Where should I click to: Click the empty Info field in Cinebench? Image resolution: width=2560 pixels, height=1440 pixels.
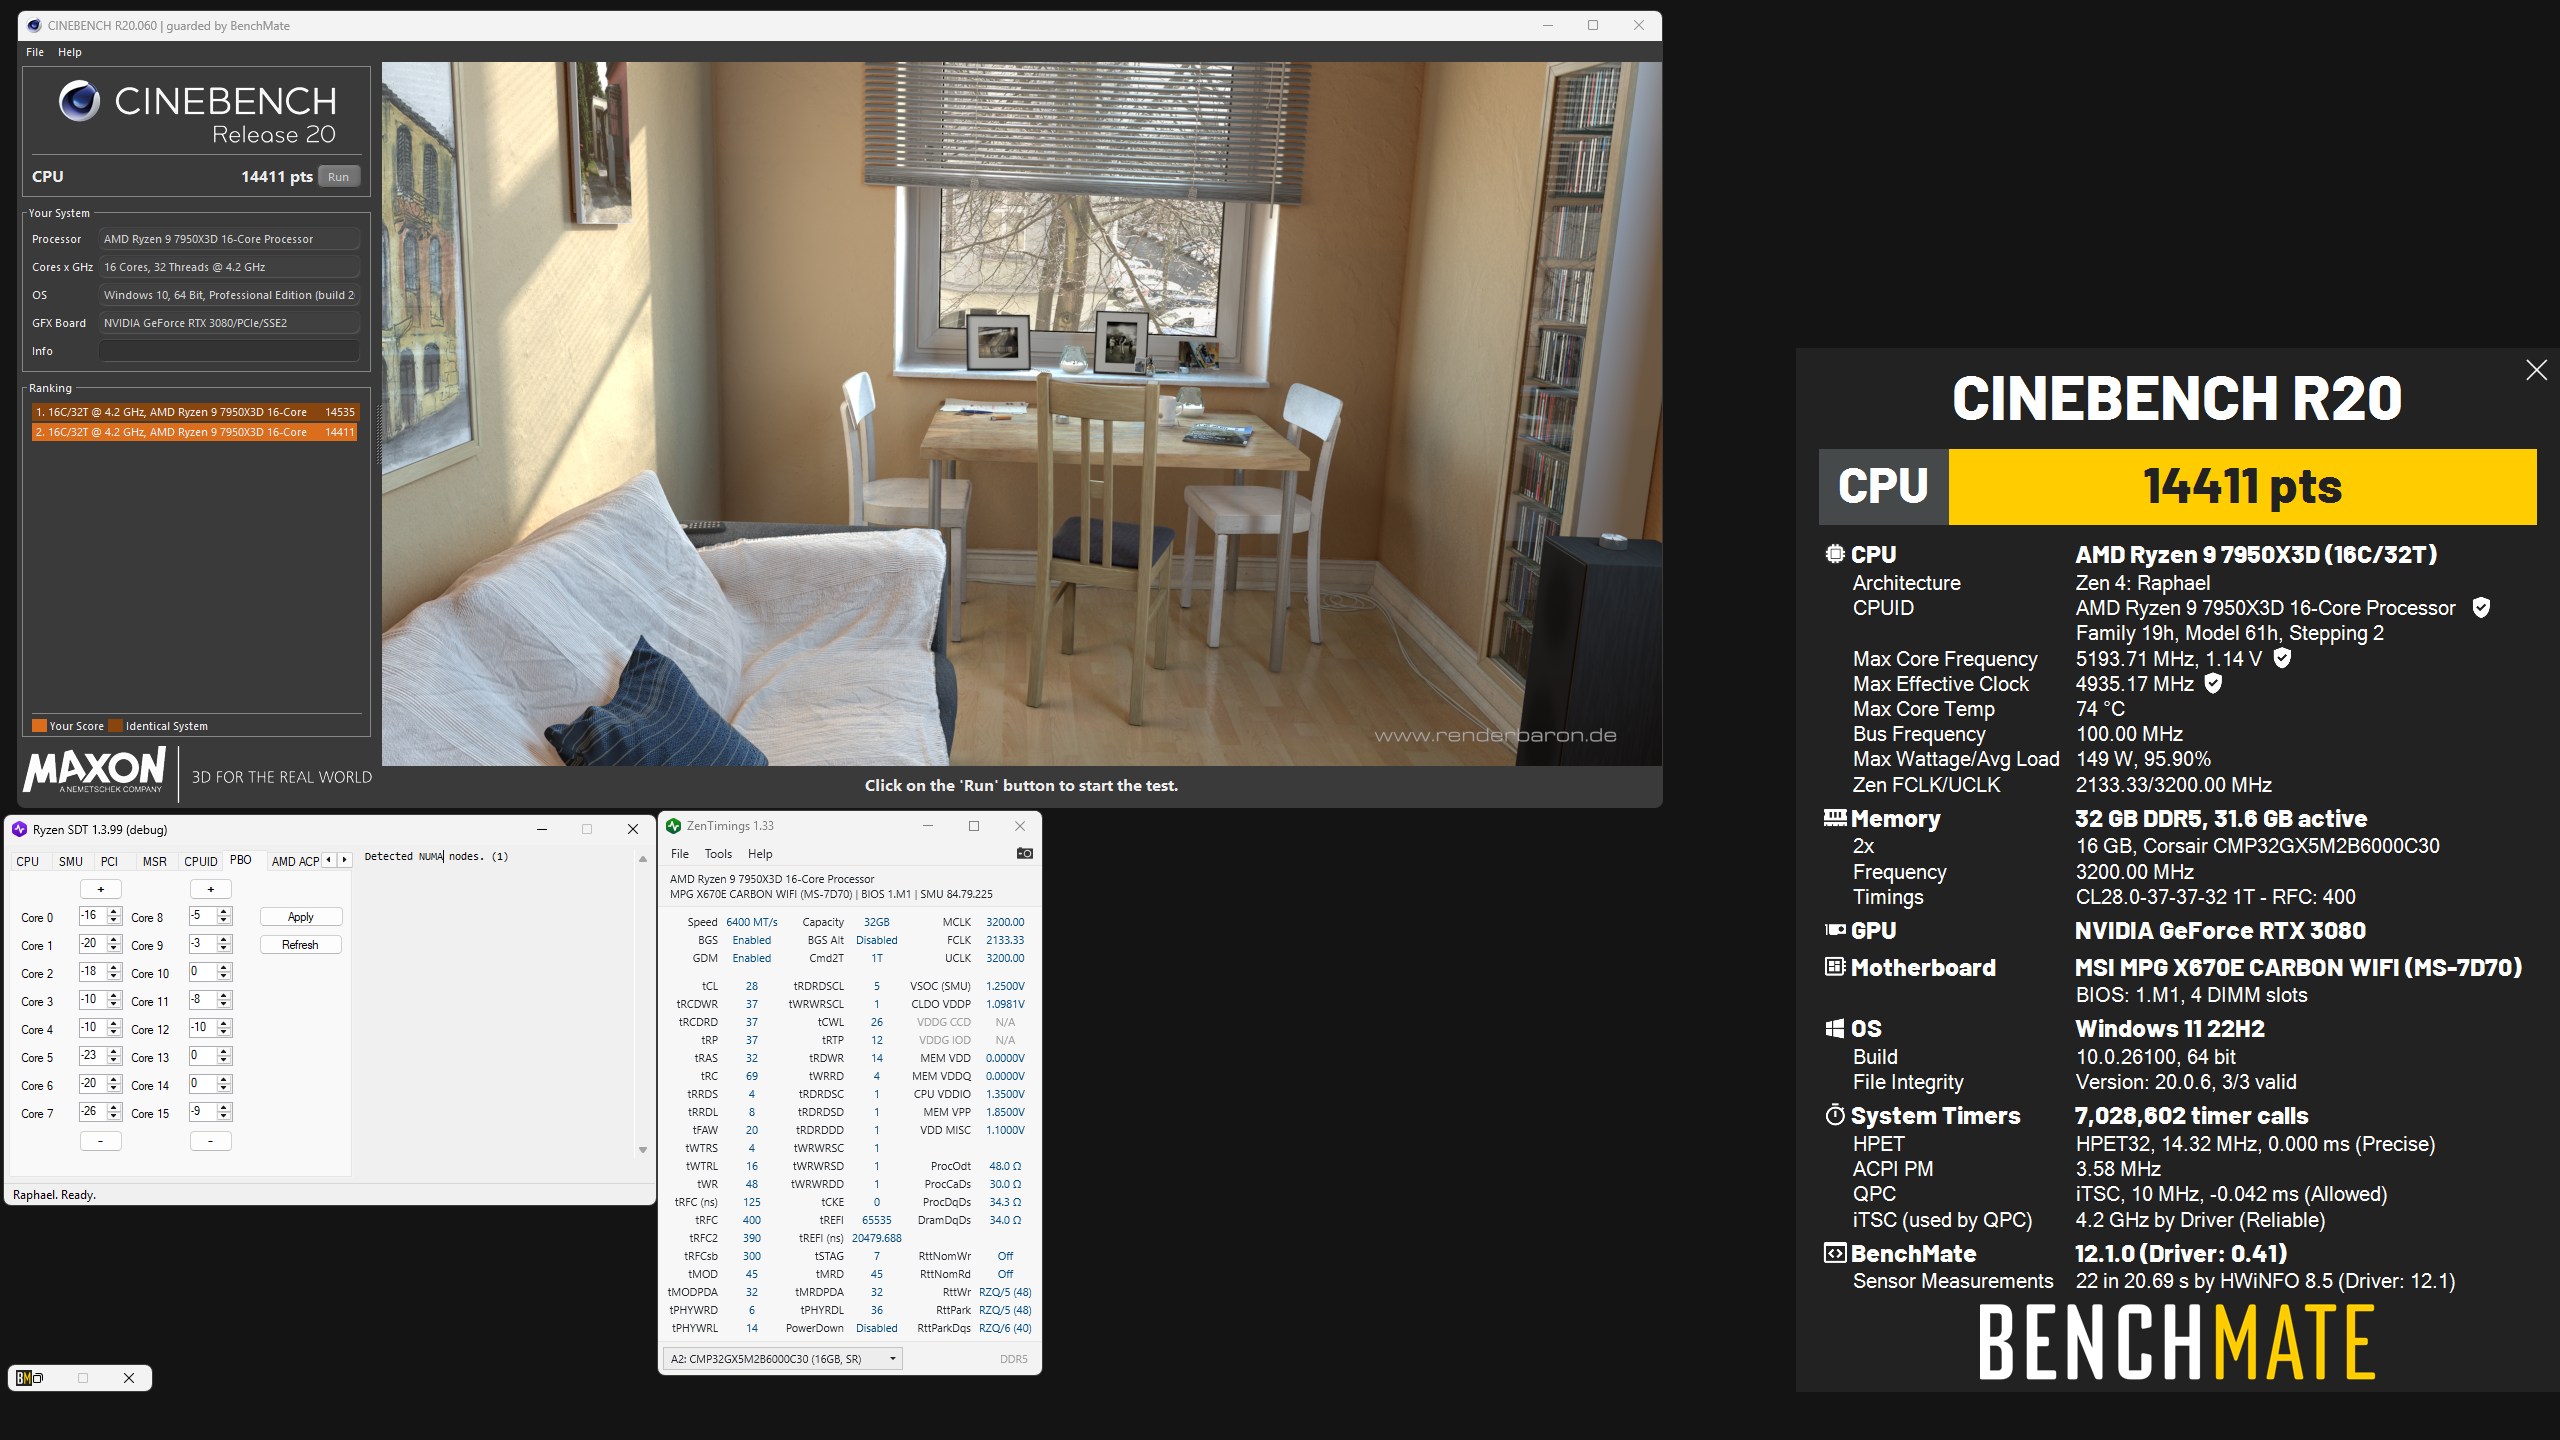(x=229, y=351)
